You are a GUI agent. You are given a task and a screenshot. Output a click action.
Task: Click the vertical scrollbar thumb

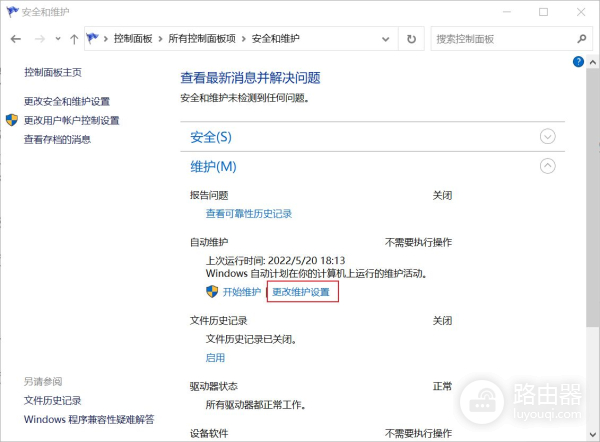coord(593,197)
